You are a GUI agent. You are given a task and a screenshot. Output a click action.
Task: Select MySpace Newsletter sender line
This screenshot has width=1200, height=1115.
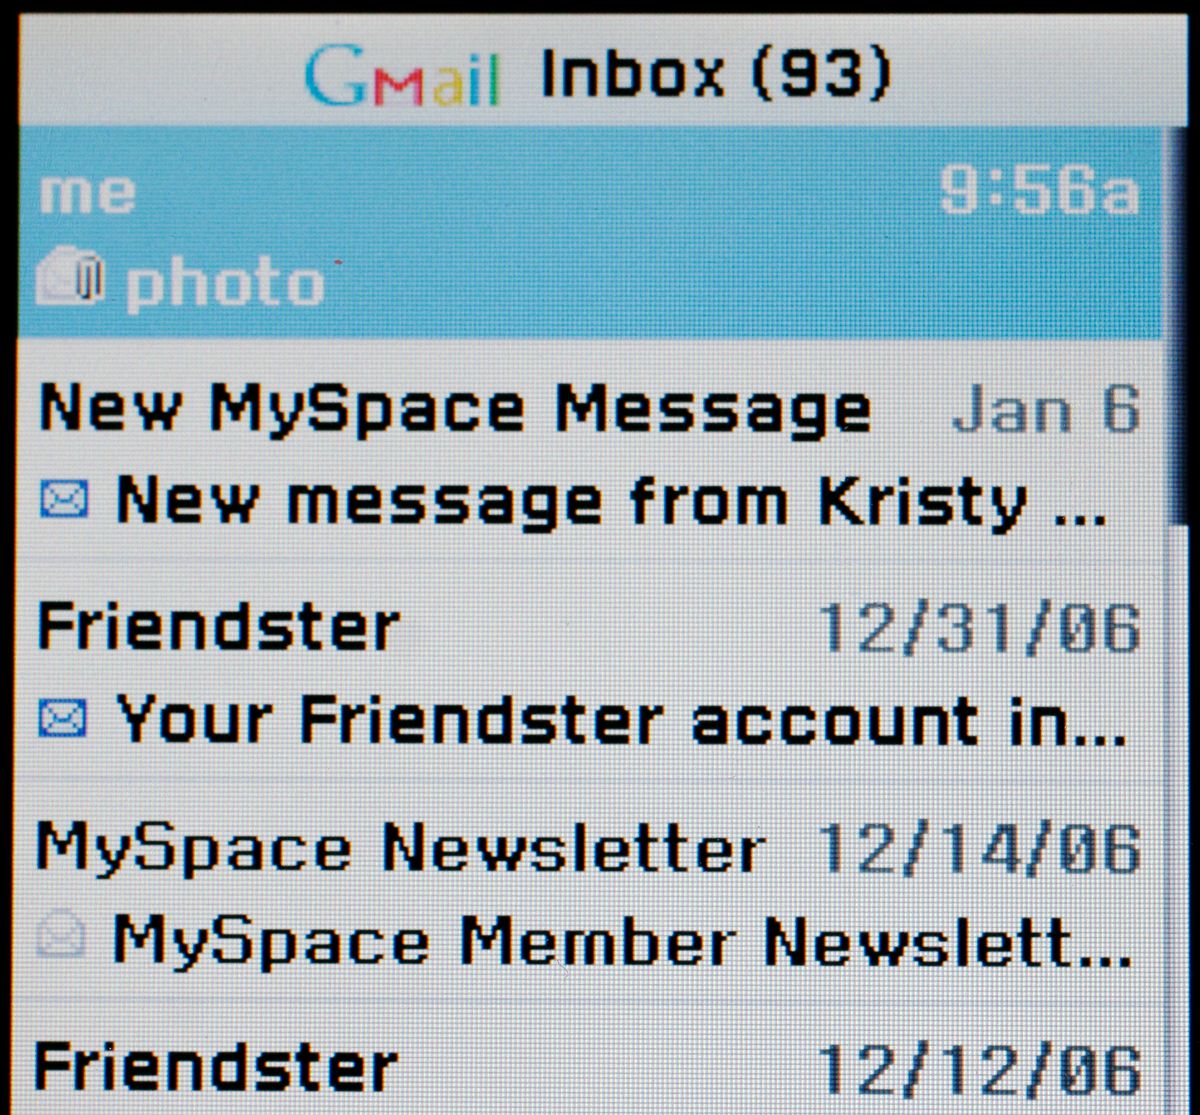pyautogui.click(x=401, y=850)
